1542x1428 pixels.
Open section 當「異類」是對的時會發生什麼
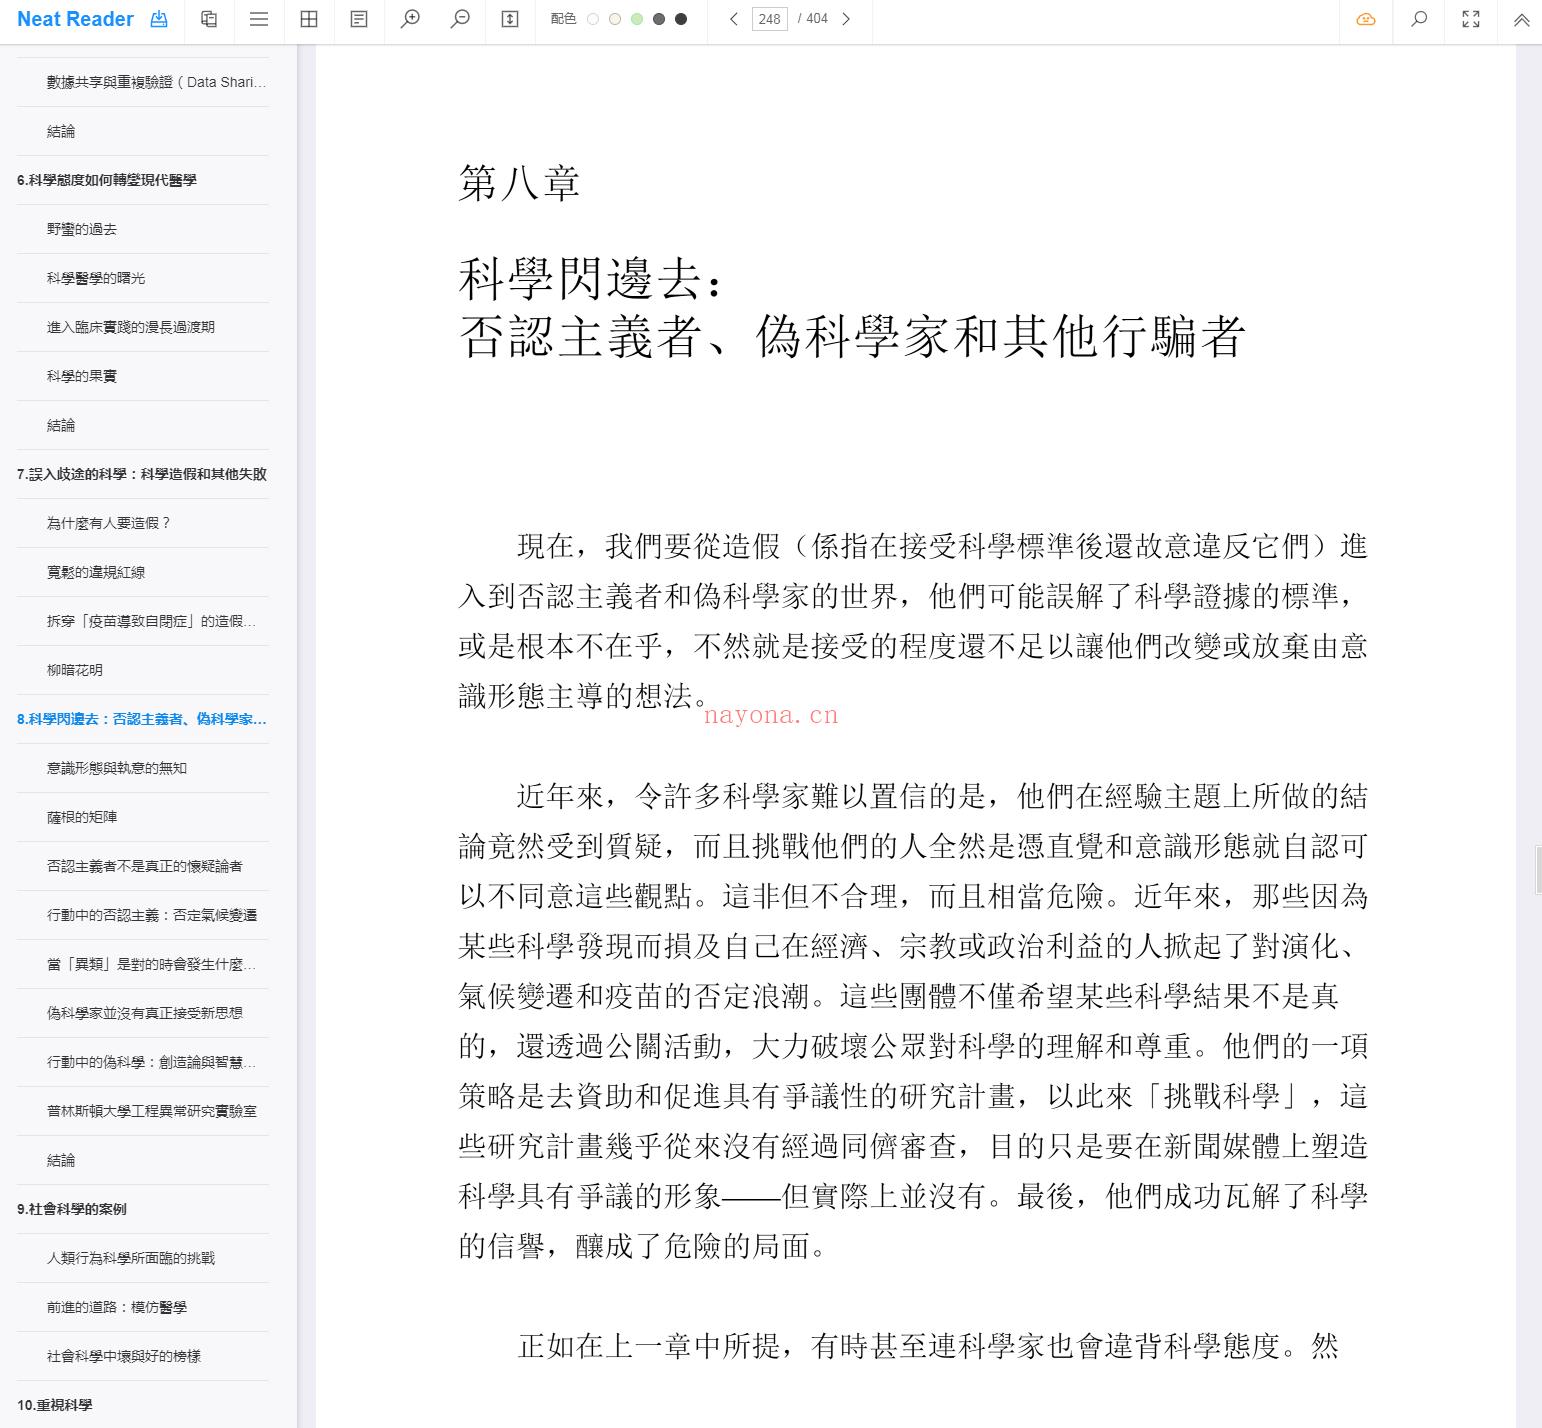tap(152, 964)
